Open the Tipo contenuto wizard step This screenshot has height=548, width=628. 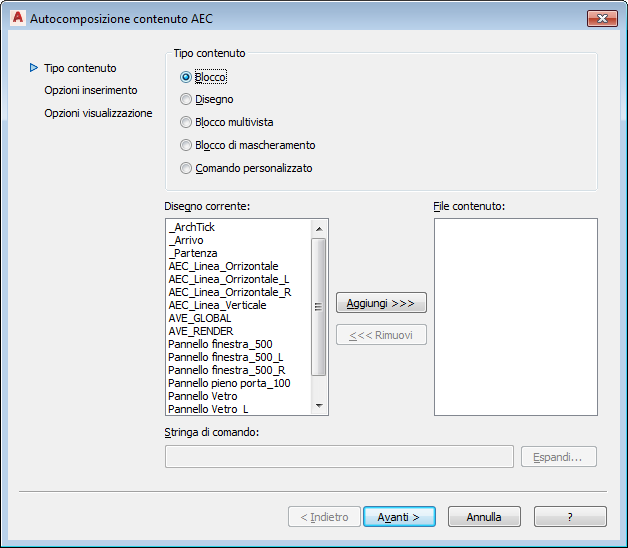coord(80,68)
